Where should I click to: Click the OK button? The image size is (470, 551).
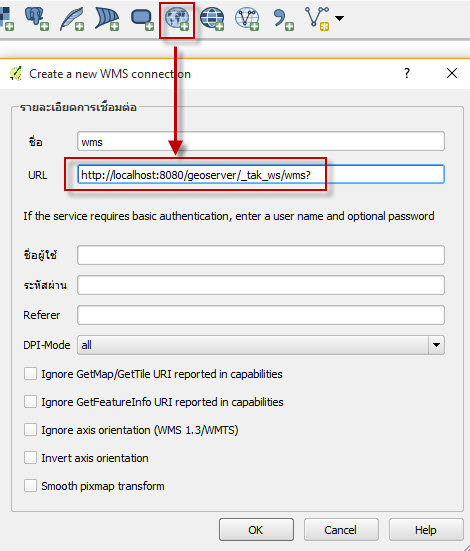256,530
